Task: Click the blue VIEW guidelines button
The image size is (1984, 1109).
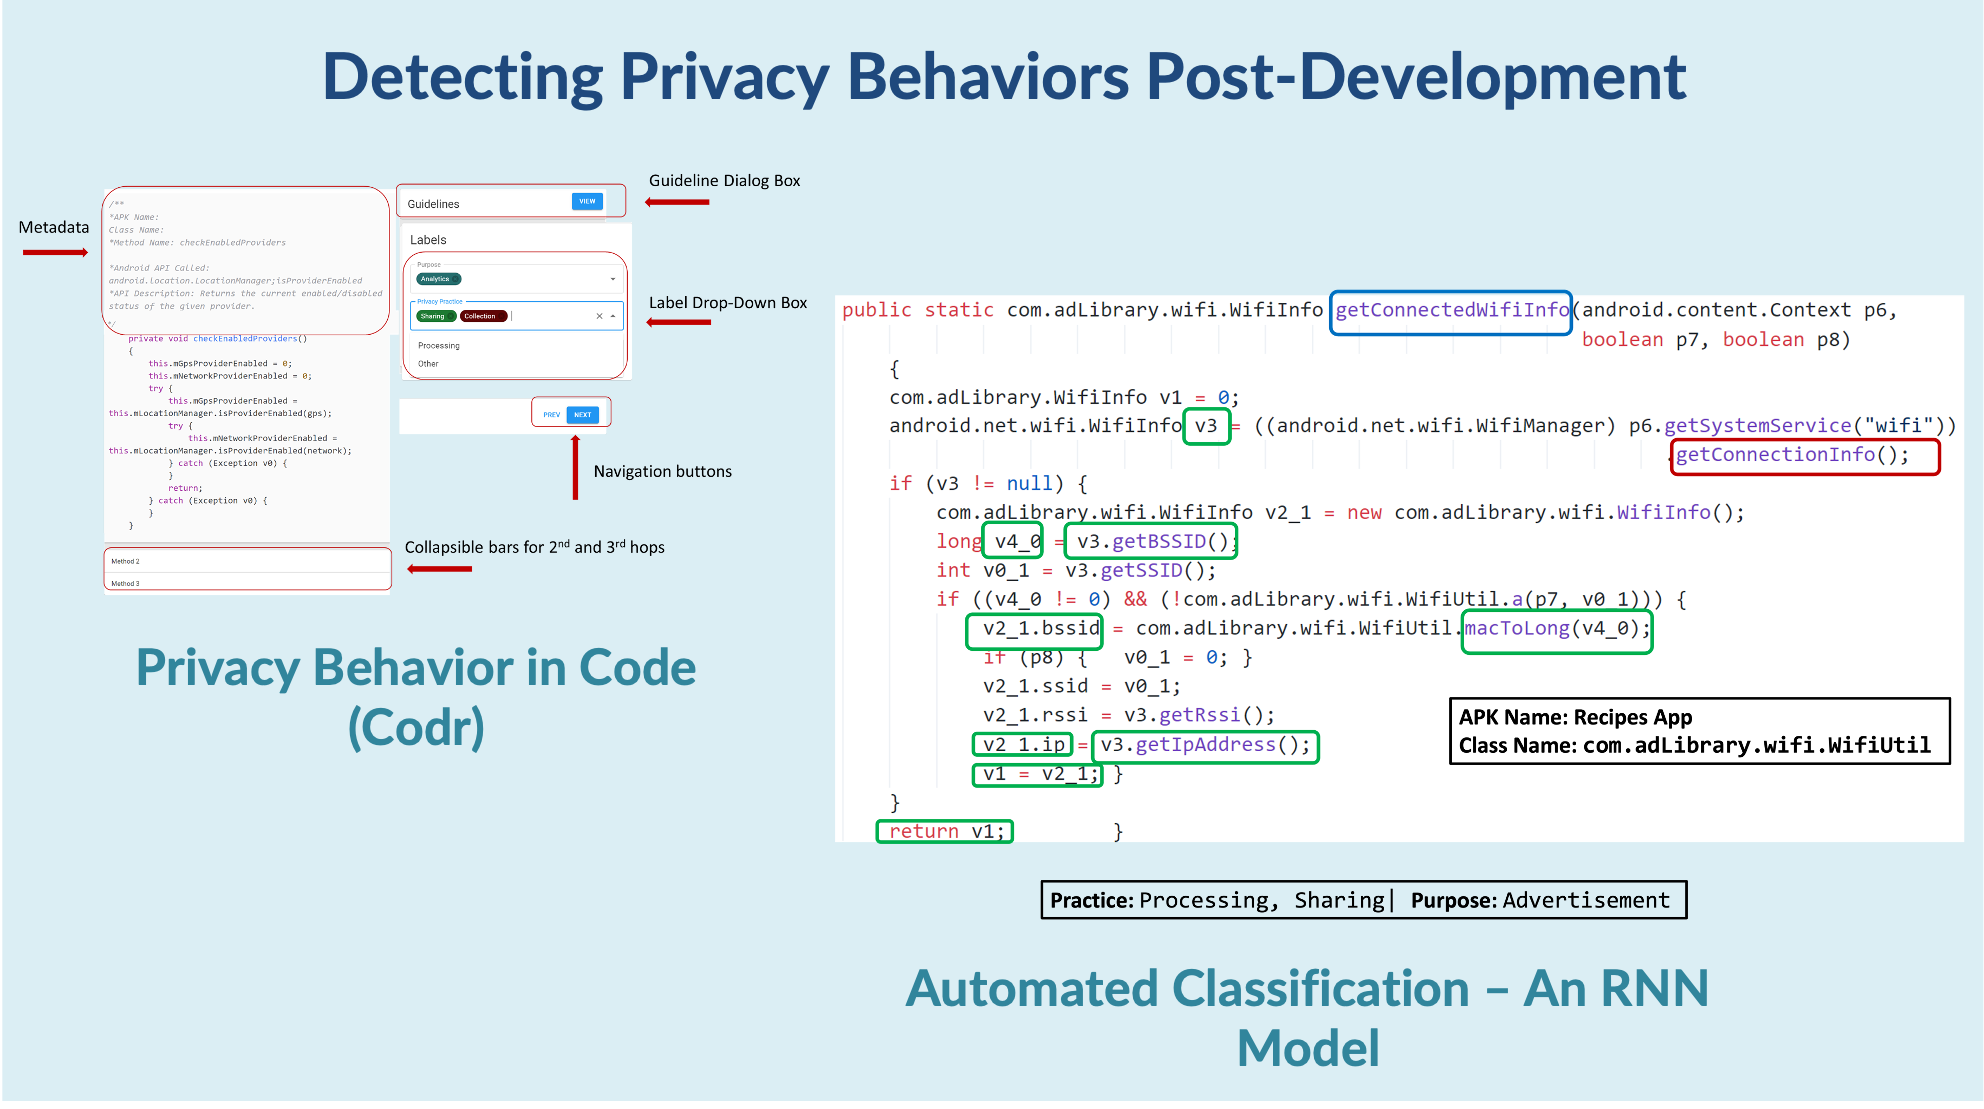Action: pos(587,201)
